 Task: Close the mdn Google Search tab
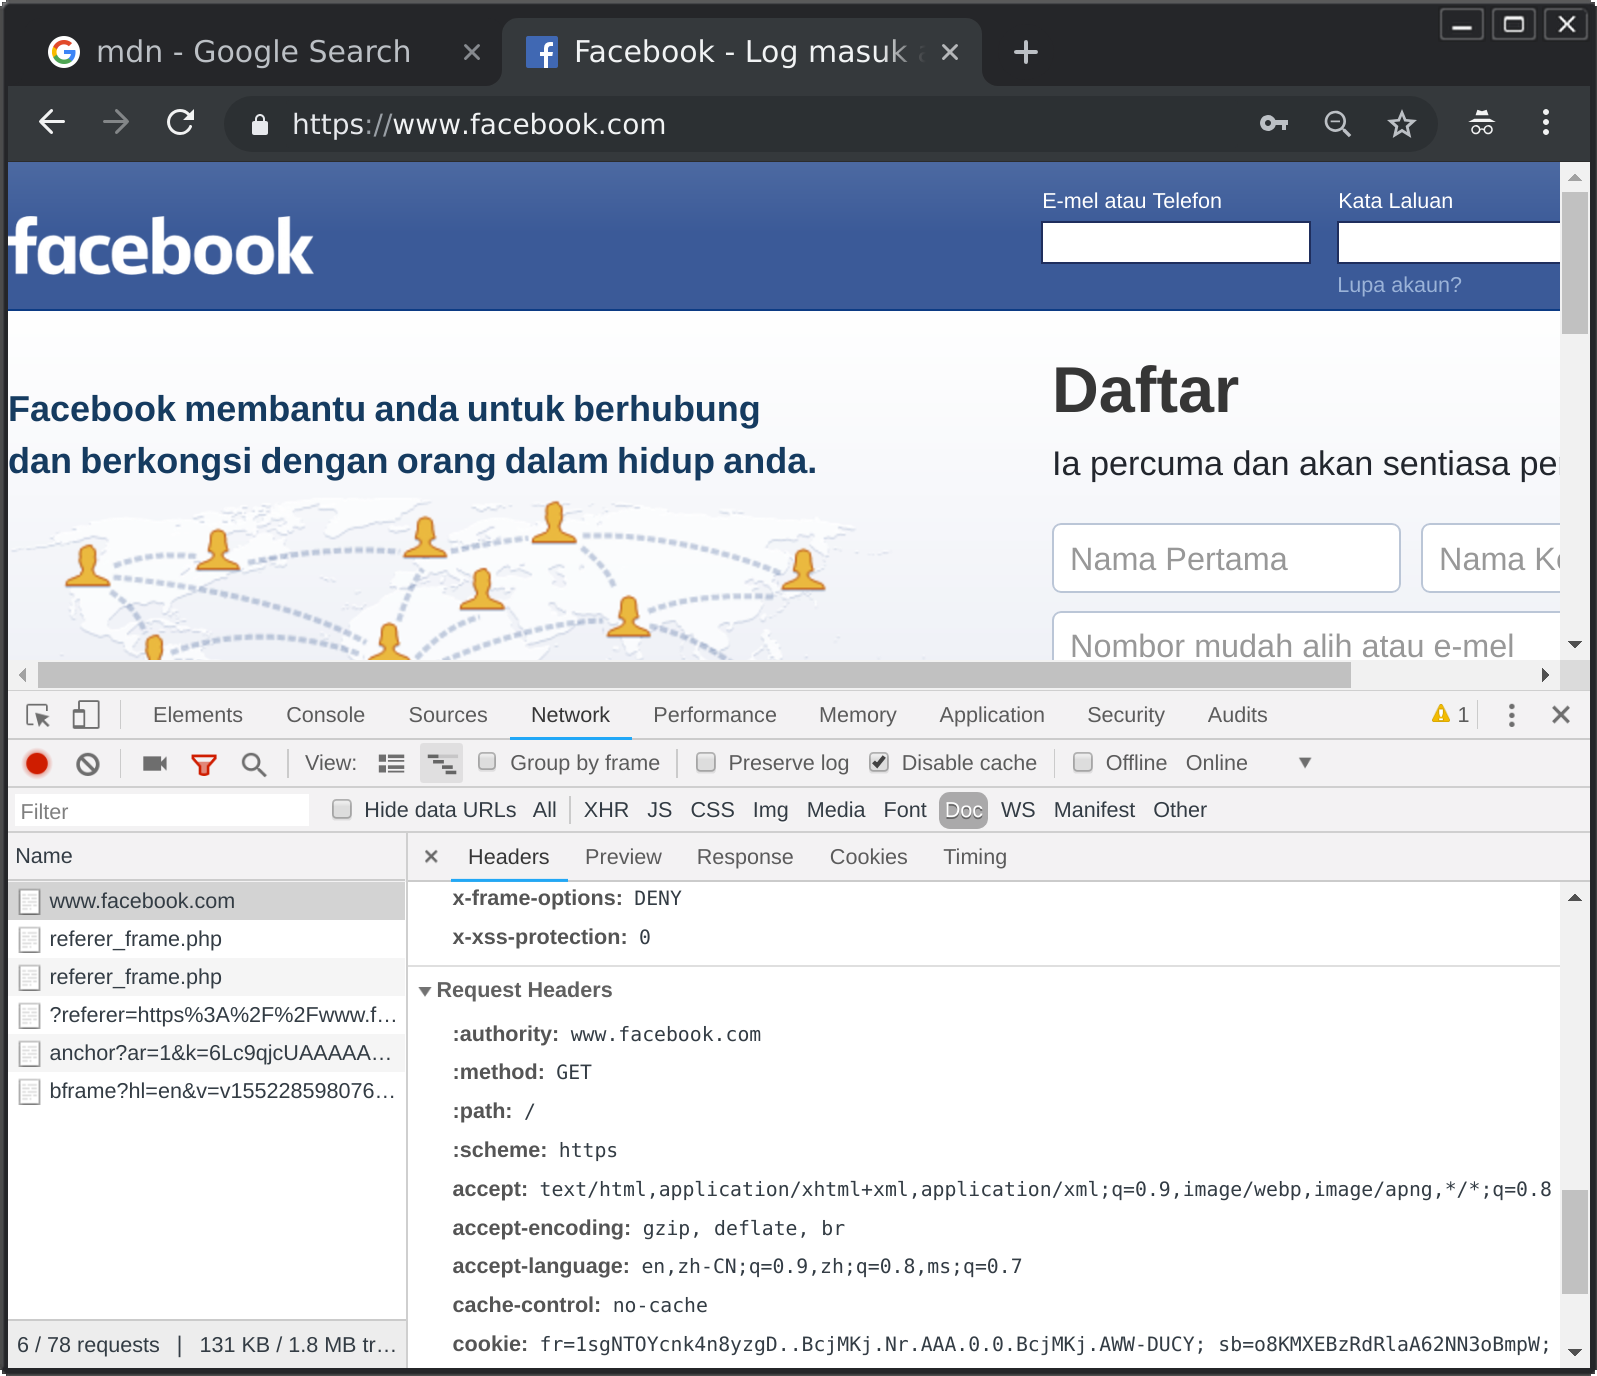(x=472, y=52)
